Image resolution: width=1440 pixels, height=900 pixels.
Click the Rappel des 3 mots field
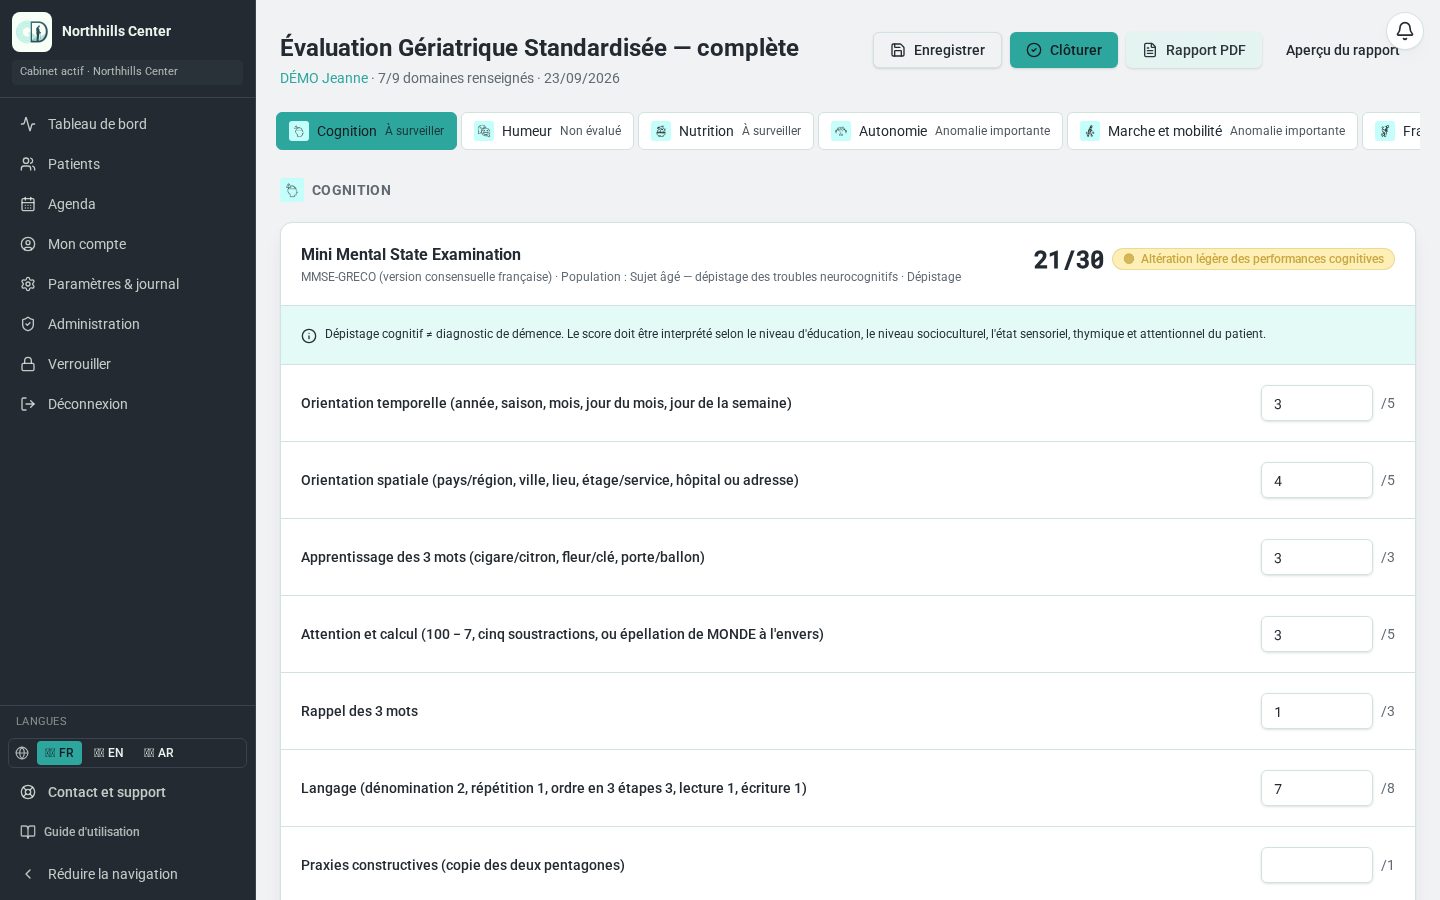click(x=1317, y=711)
